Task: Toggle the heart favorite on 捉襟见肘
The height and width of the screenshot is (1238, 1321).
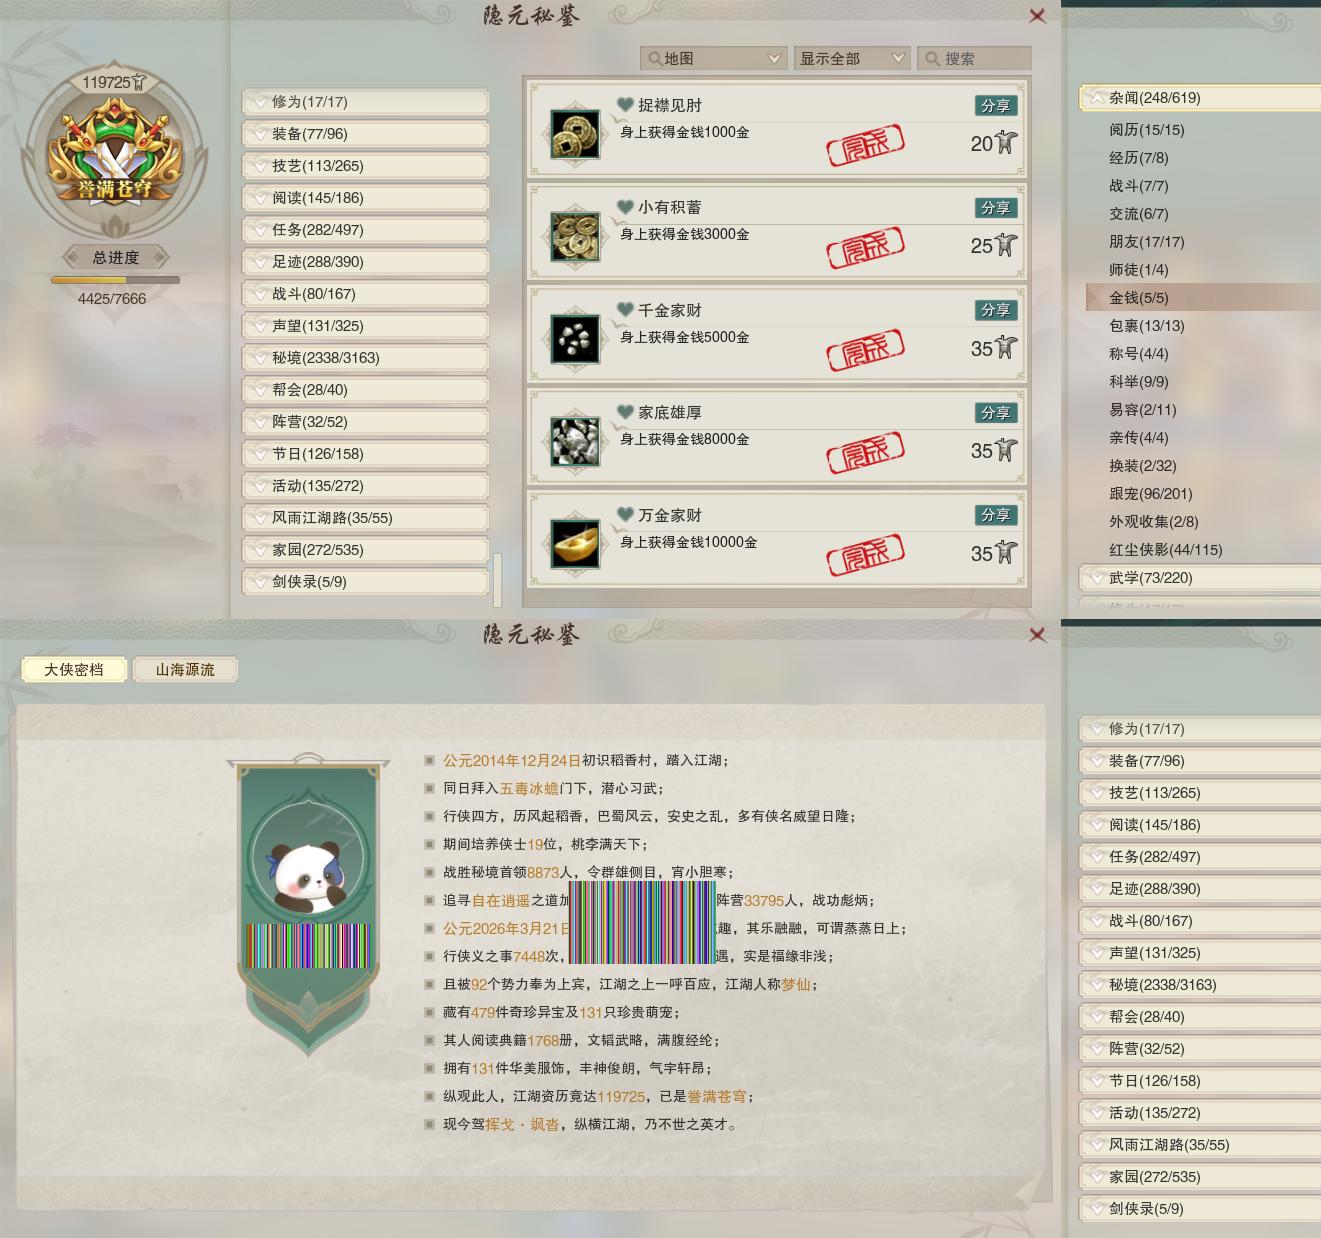Action: (x=626, y=105)
